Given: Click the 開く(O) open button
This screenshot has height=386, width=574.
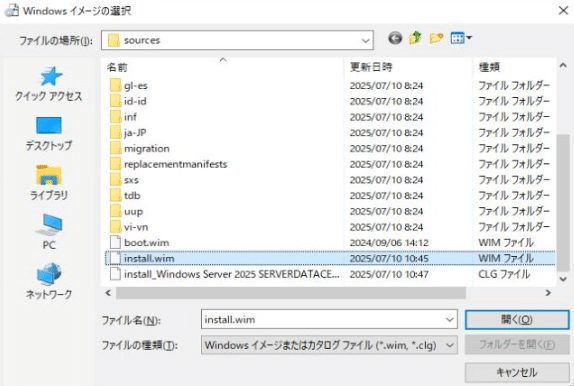Looking at the screenshot, I should [517, 320].
